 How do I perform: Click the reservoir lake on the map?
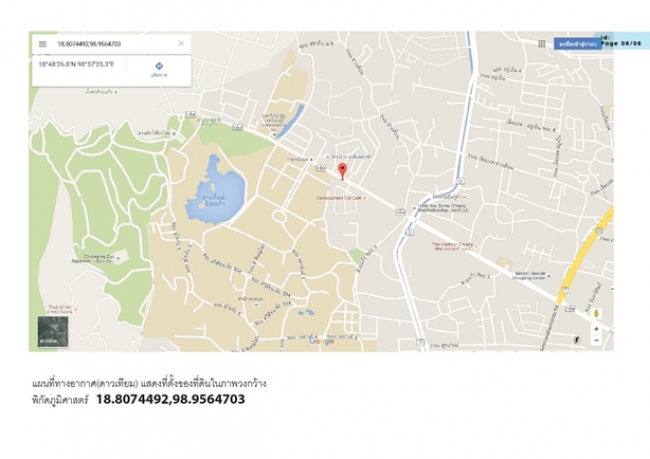pyautogui.click(x=216, y=192)
